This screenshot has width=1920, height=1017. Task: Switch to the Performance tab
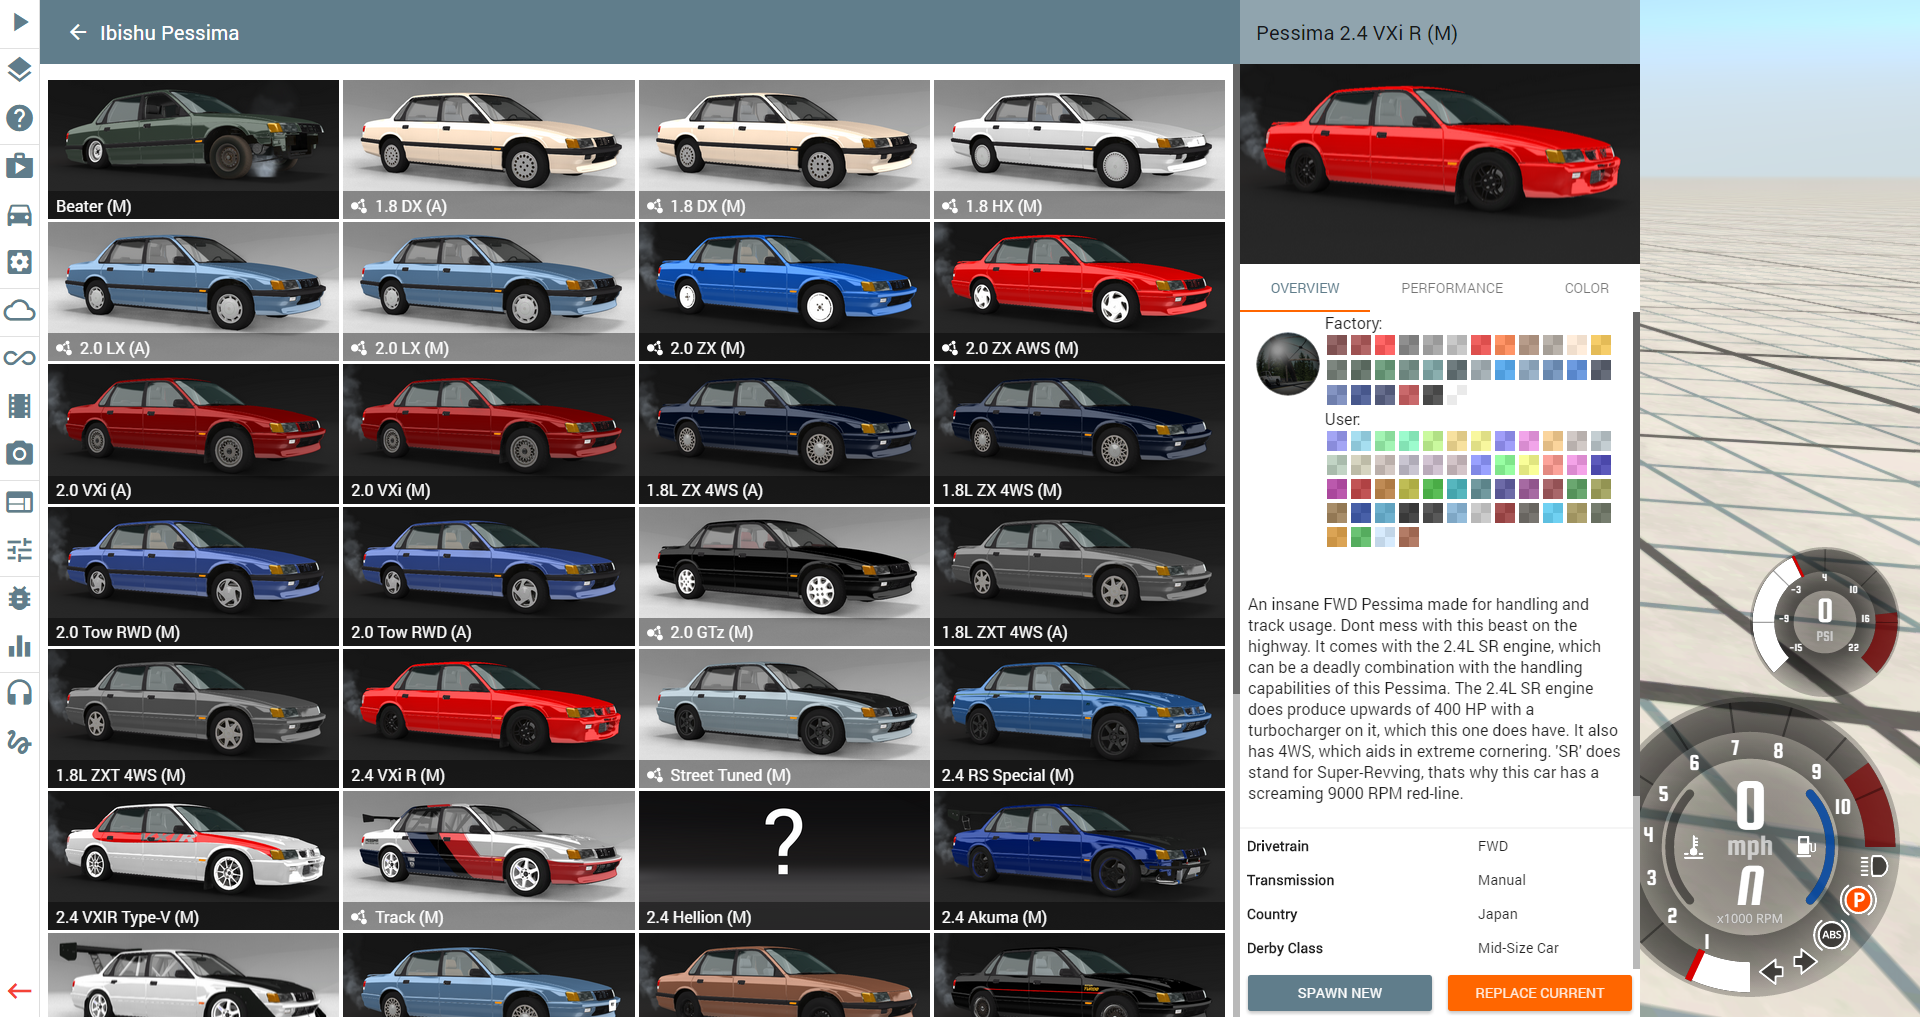[1452, 288]
